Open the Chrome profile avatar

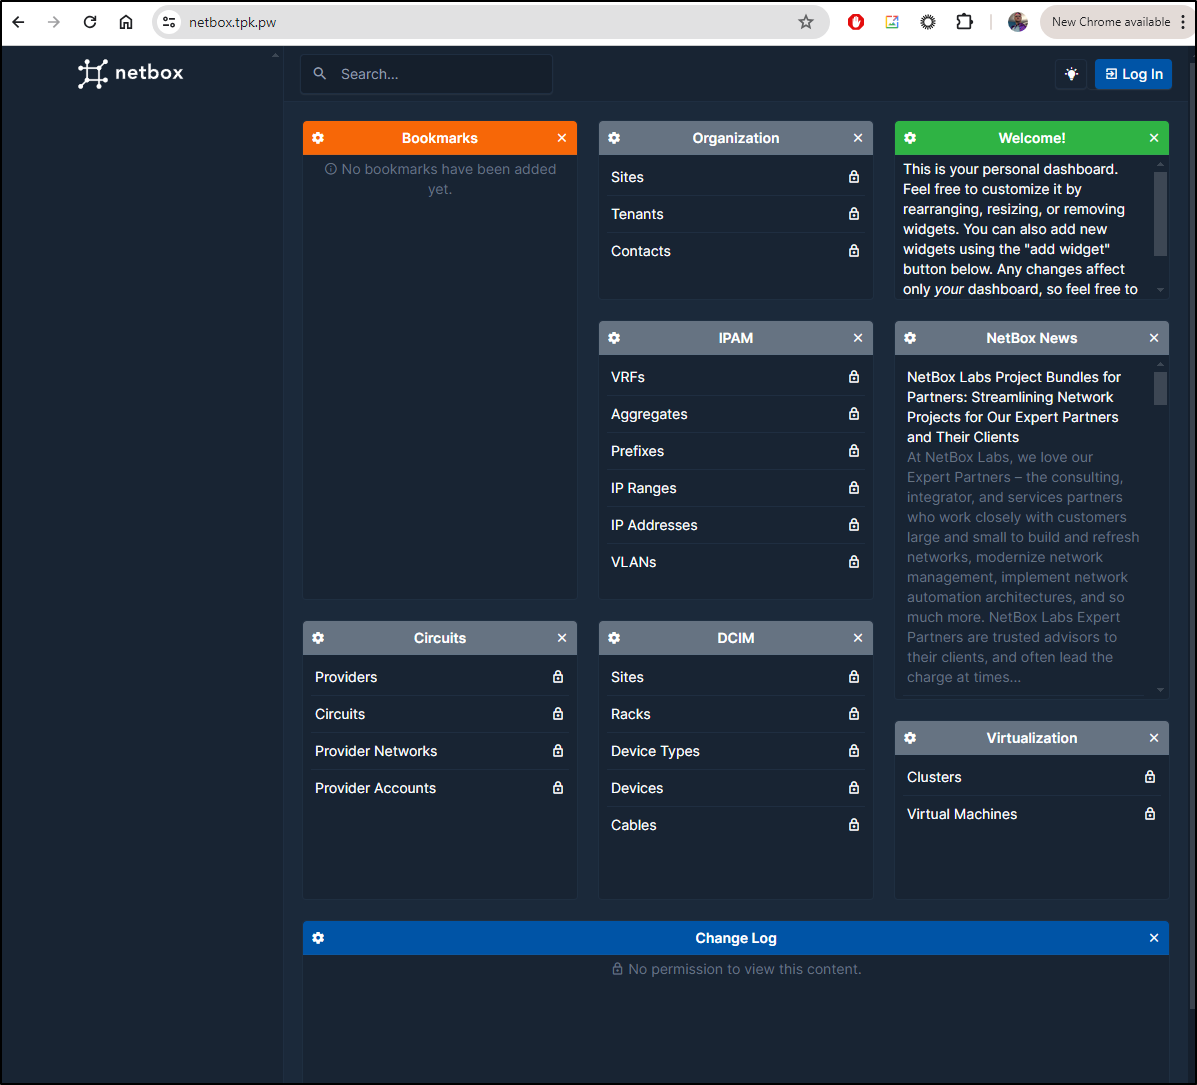(1018, 22)
